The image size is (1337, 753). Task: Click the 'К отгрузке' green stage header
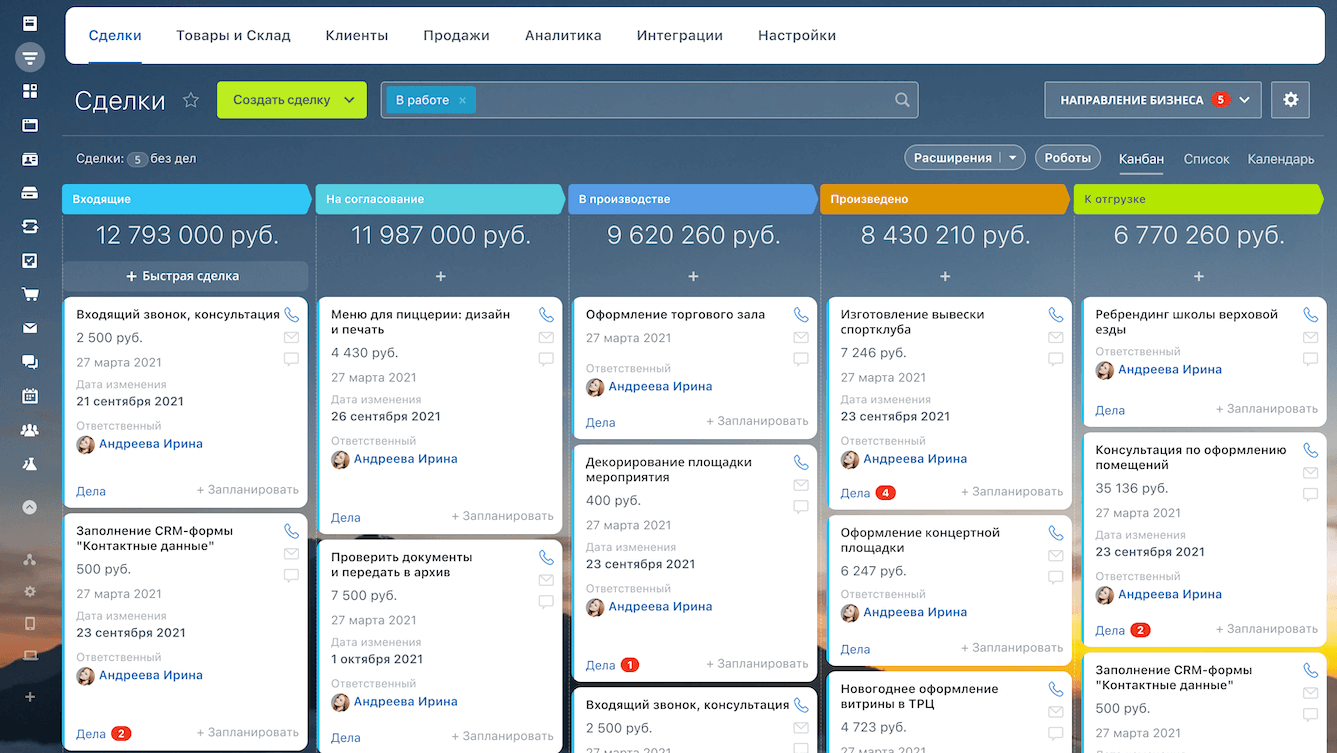(1199, 199)
